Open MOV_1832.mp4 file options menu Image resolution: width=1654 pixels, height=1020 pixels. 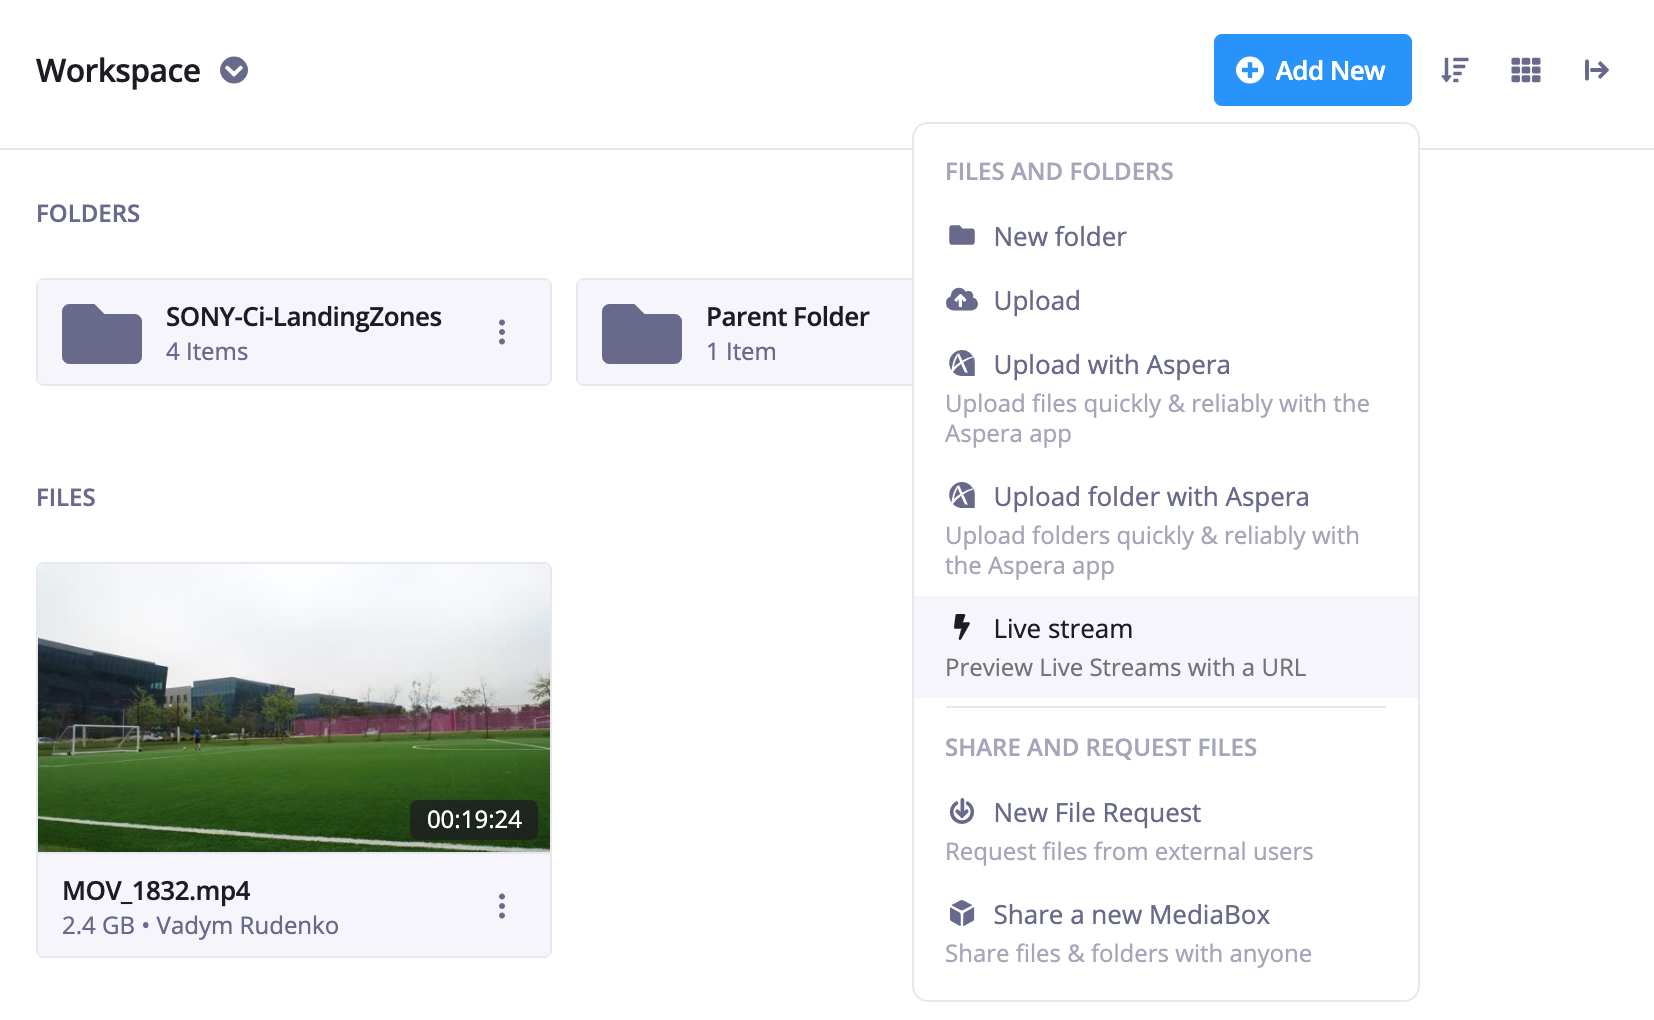coord(502,906)
